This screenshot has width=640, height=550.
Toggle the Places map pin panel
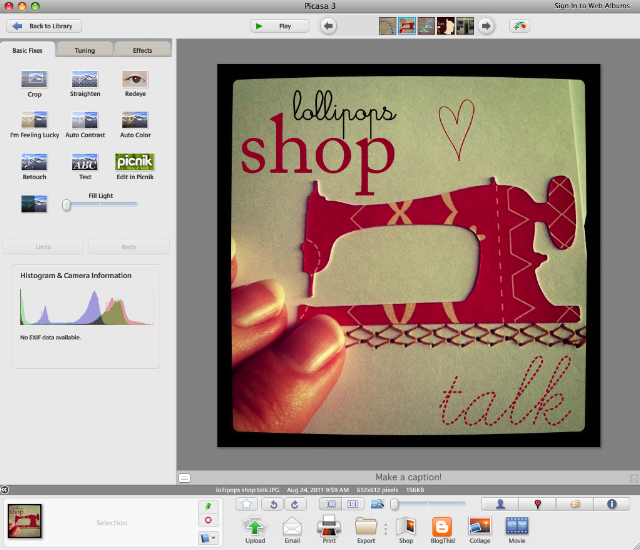coord(538,504)
